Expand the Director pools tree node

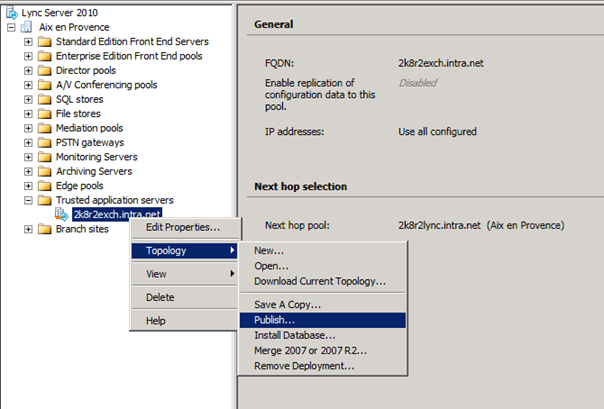[28, 70]
